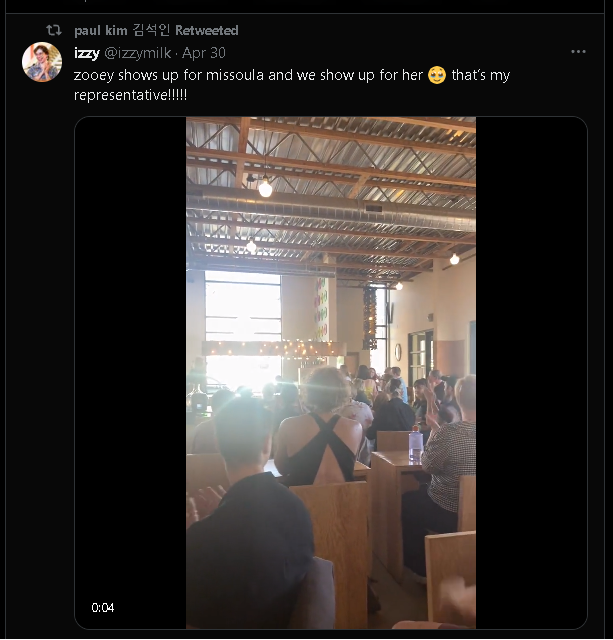
Task: Click the 'izzy' display name
Action: (87, 53)
